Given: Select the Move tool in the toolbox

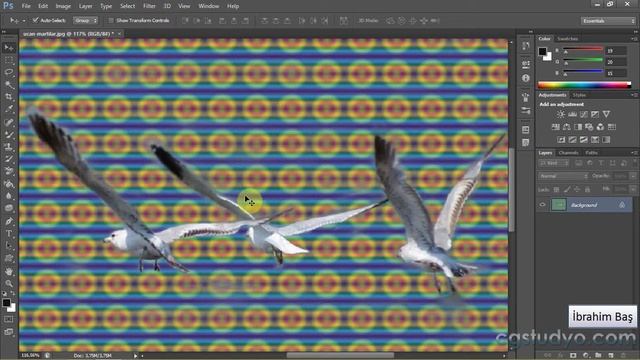Looking at the screenshot, I should [9, 48].
